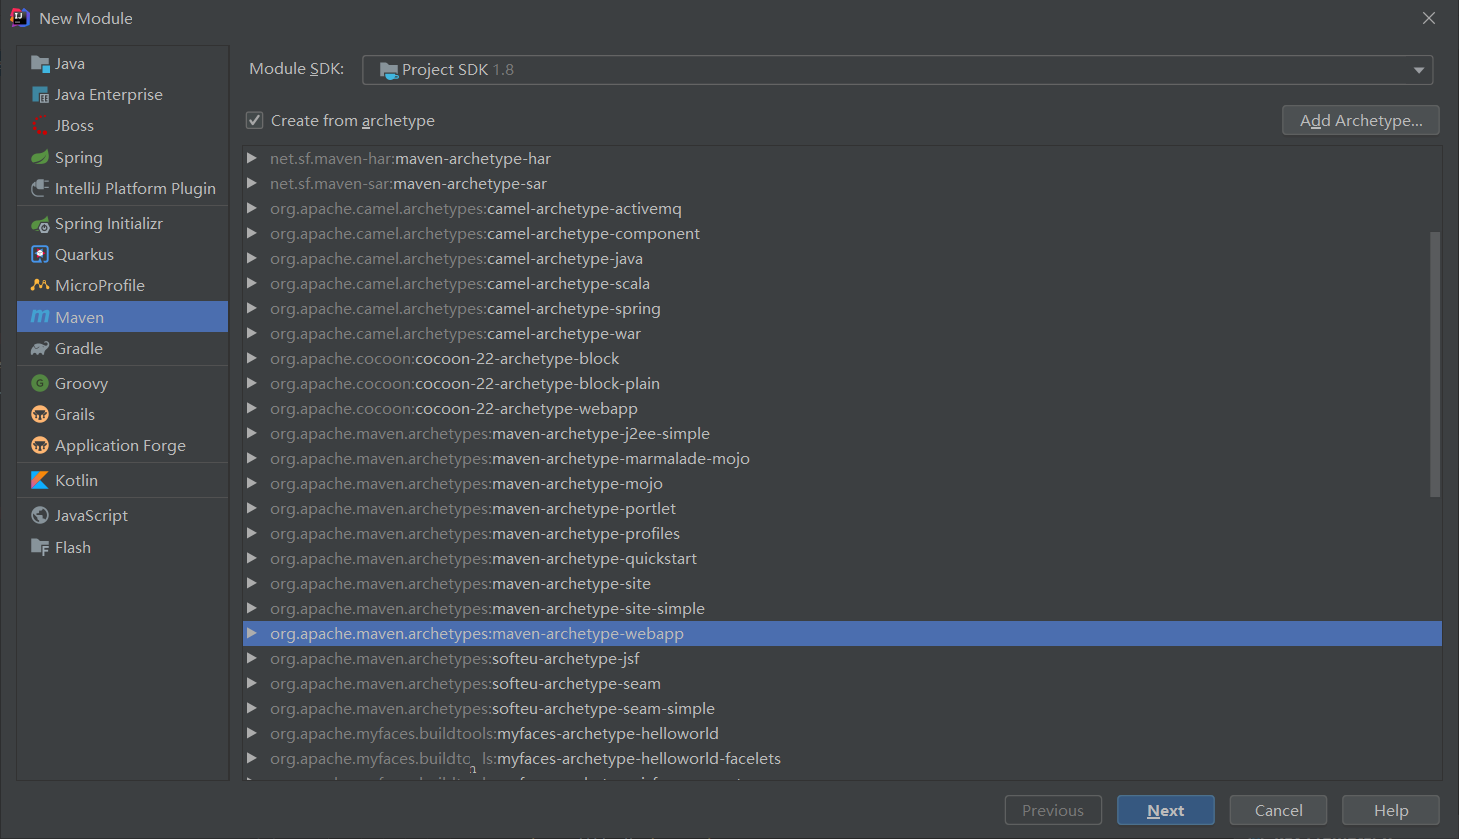Click the IntelliJ logo in title bar
Viewport: 1459px width, 839px height.
[19, 18]
